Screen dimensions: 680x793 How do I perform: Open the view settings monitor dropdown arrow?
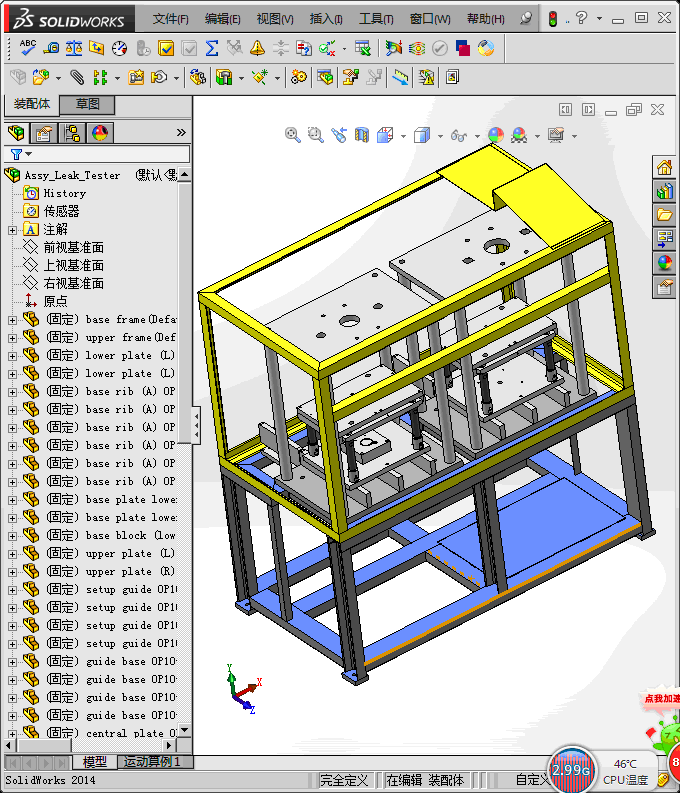click(x=574, y=136)
